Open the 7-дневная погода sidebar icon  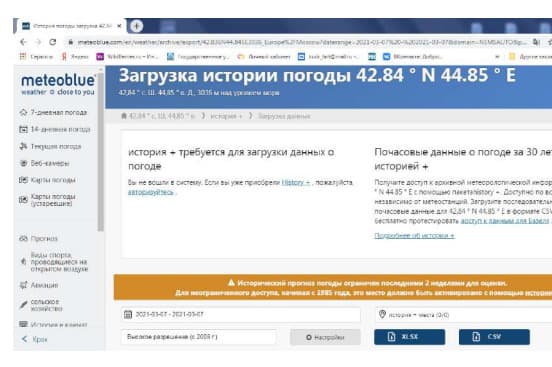click(23, 112)
